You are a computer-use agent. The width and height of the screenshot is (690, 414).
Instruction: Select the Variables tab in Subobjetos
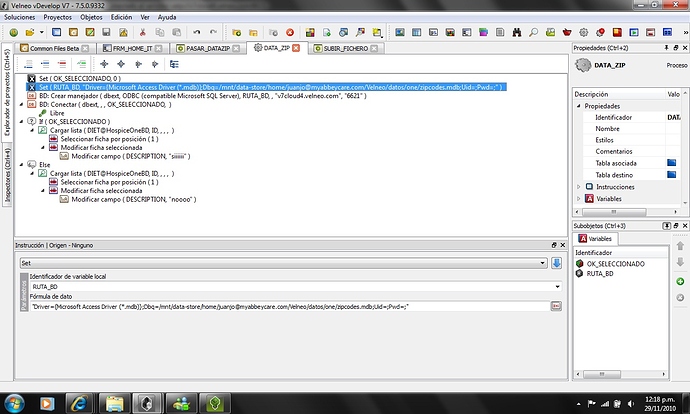[x=595, y=238]
